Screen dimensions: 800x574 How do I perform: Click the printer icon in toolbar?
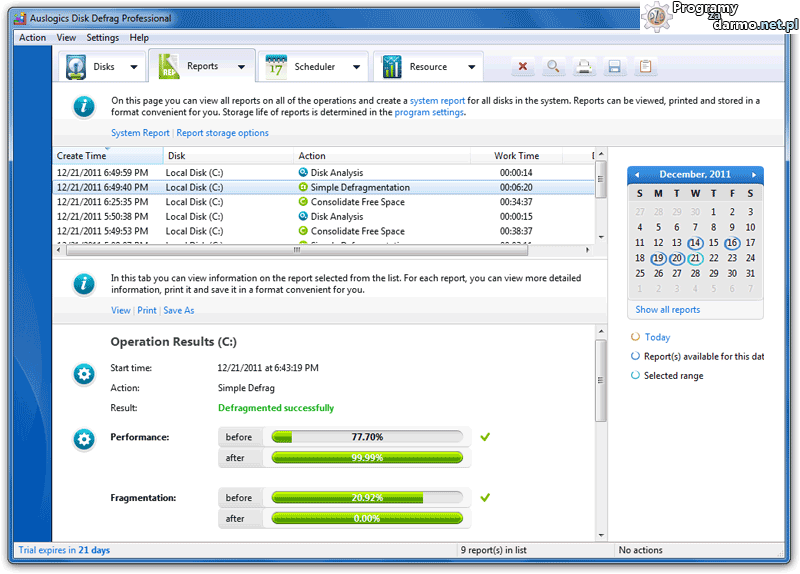(584, 67)
